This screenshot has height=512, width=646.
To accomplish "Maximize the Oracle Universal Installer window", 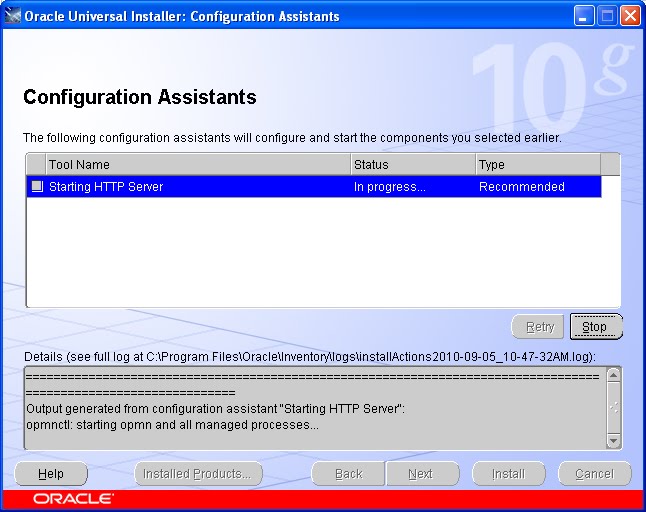I will click(x=607, y=16).
